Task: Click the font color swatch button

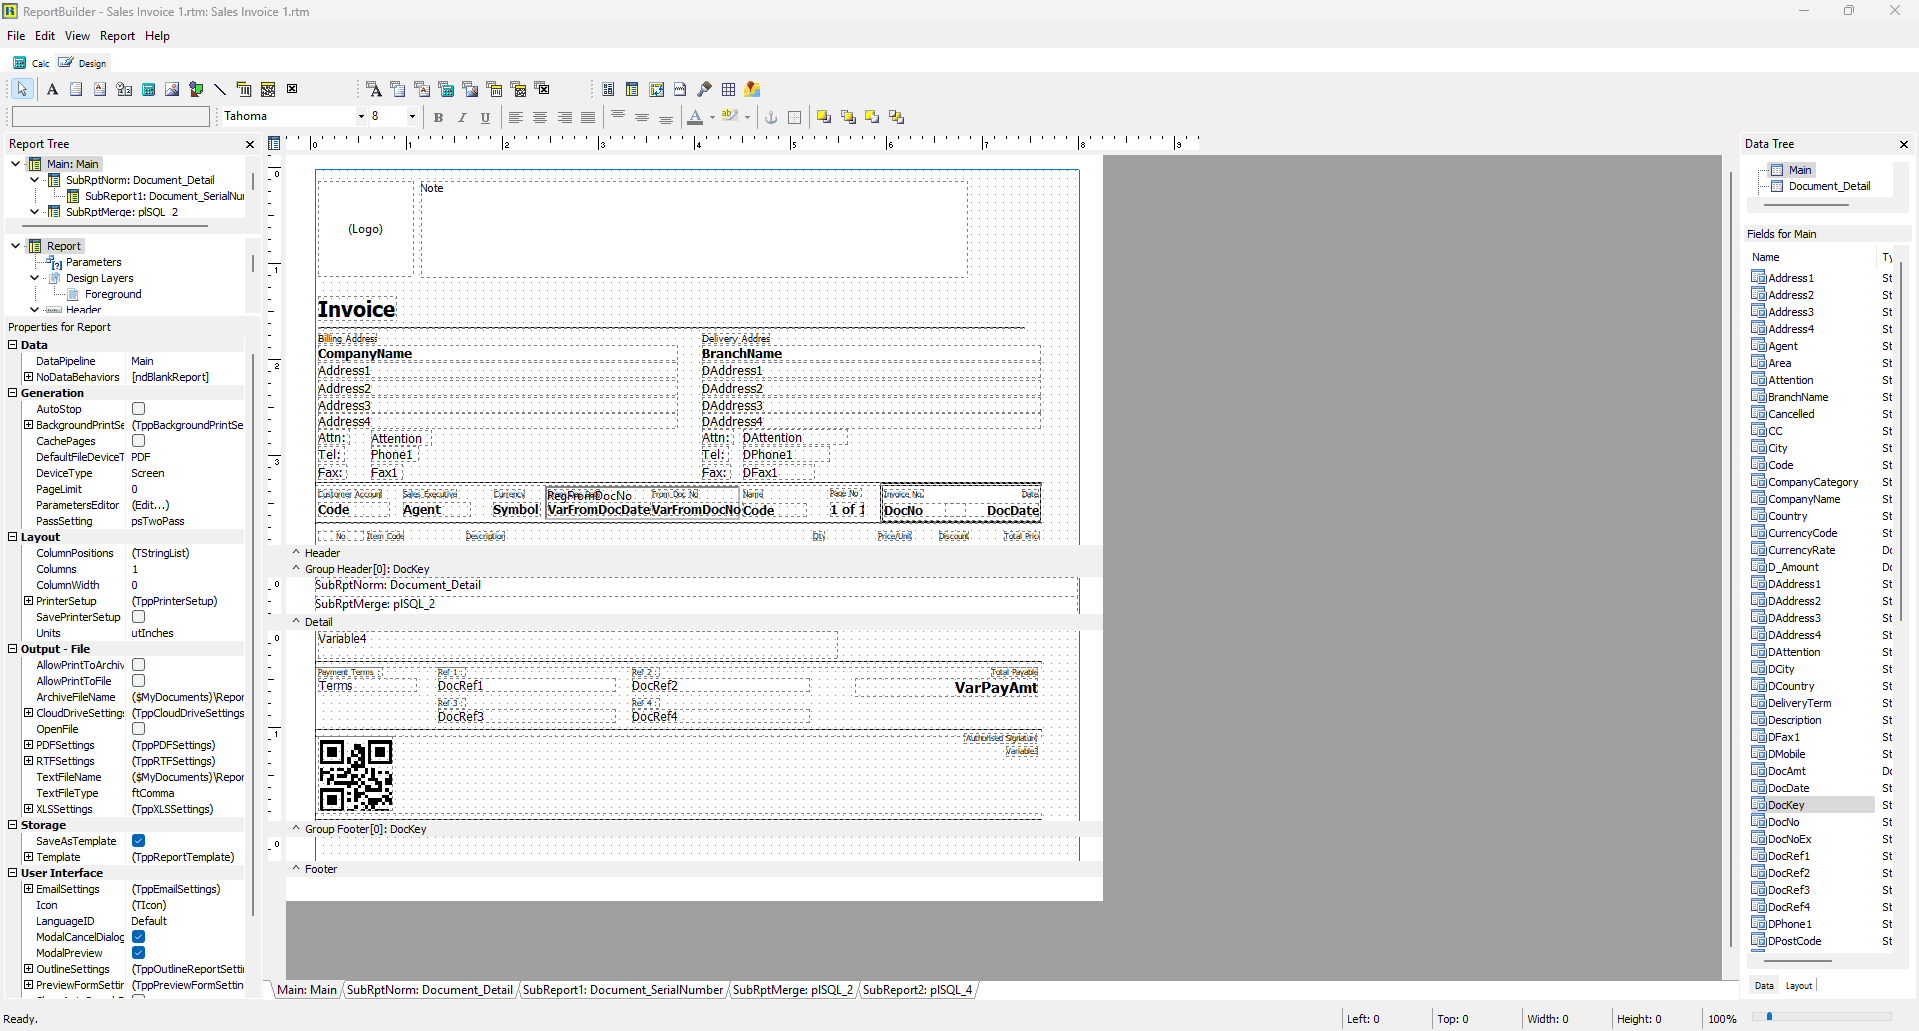Action: 695,117
